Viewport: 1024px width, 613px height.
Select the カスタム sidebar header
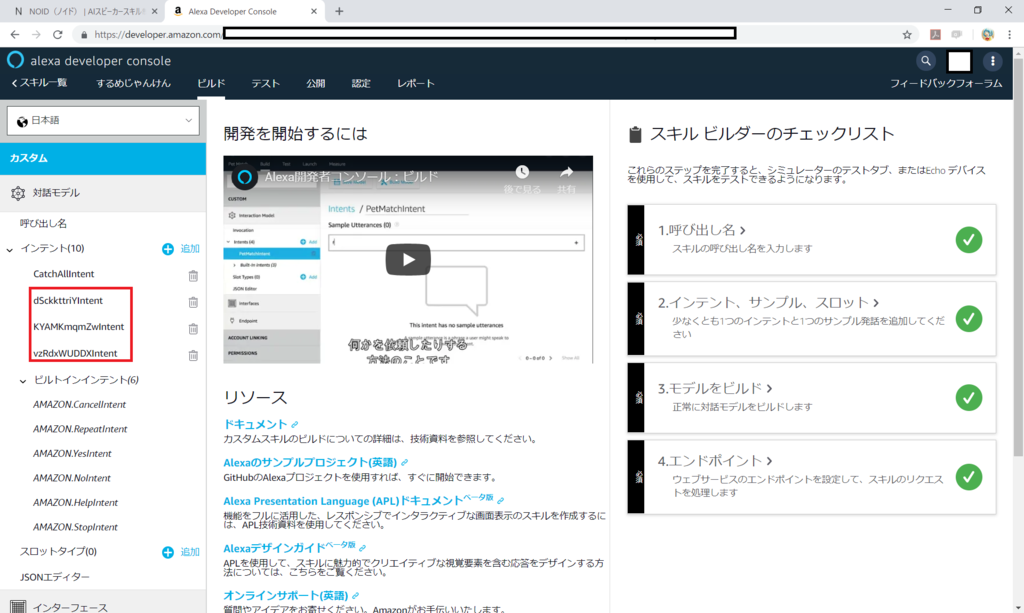coord(103,159)
